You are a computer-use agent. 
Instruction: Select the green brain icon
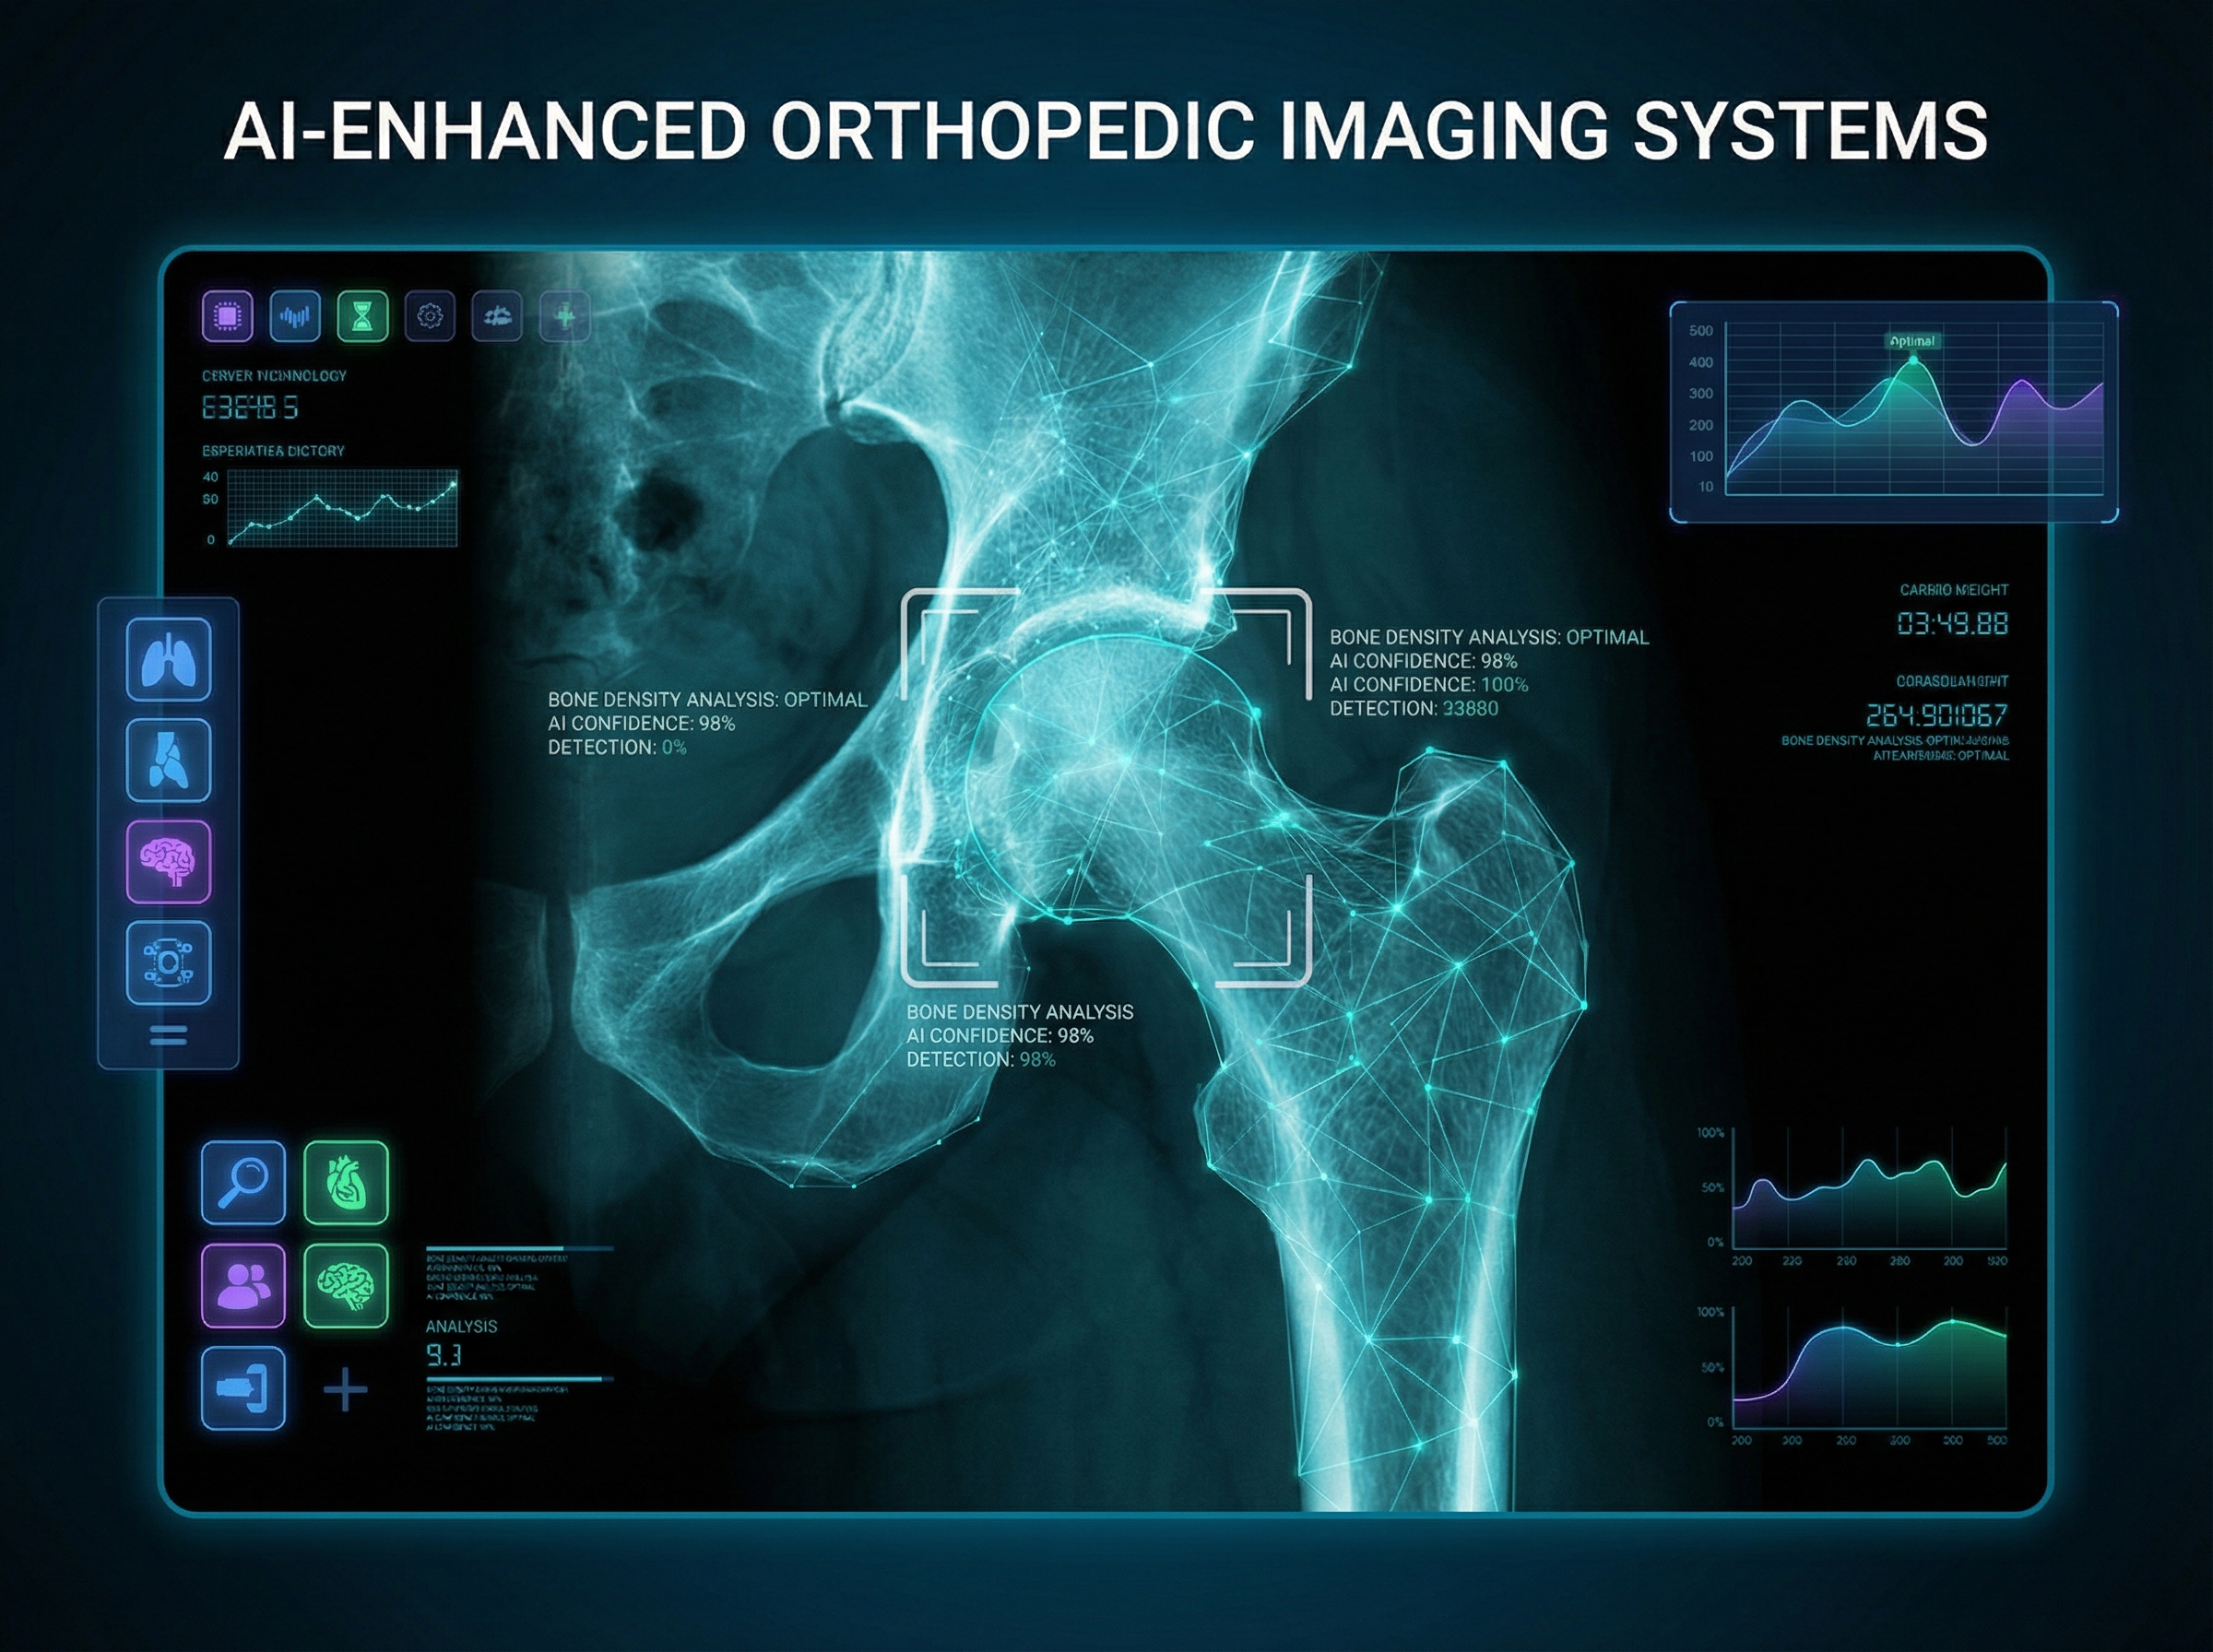tap(345, 1285)
